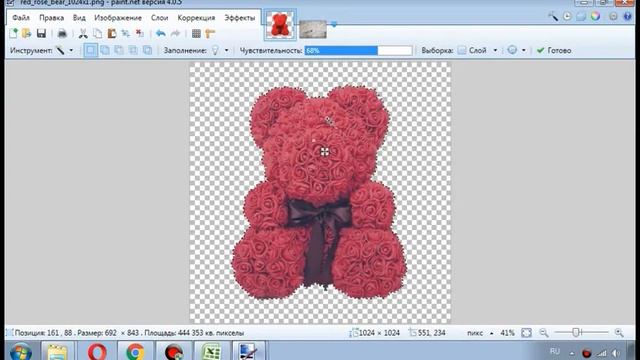Click the Copy icon
Screen dimensions: 640x360
98,33
